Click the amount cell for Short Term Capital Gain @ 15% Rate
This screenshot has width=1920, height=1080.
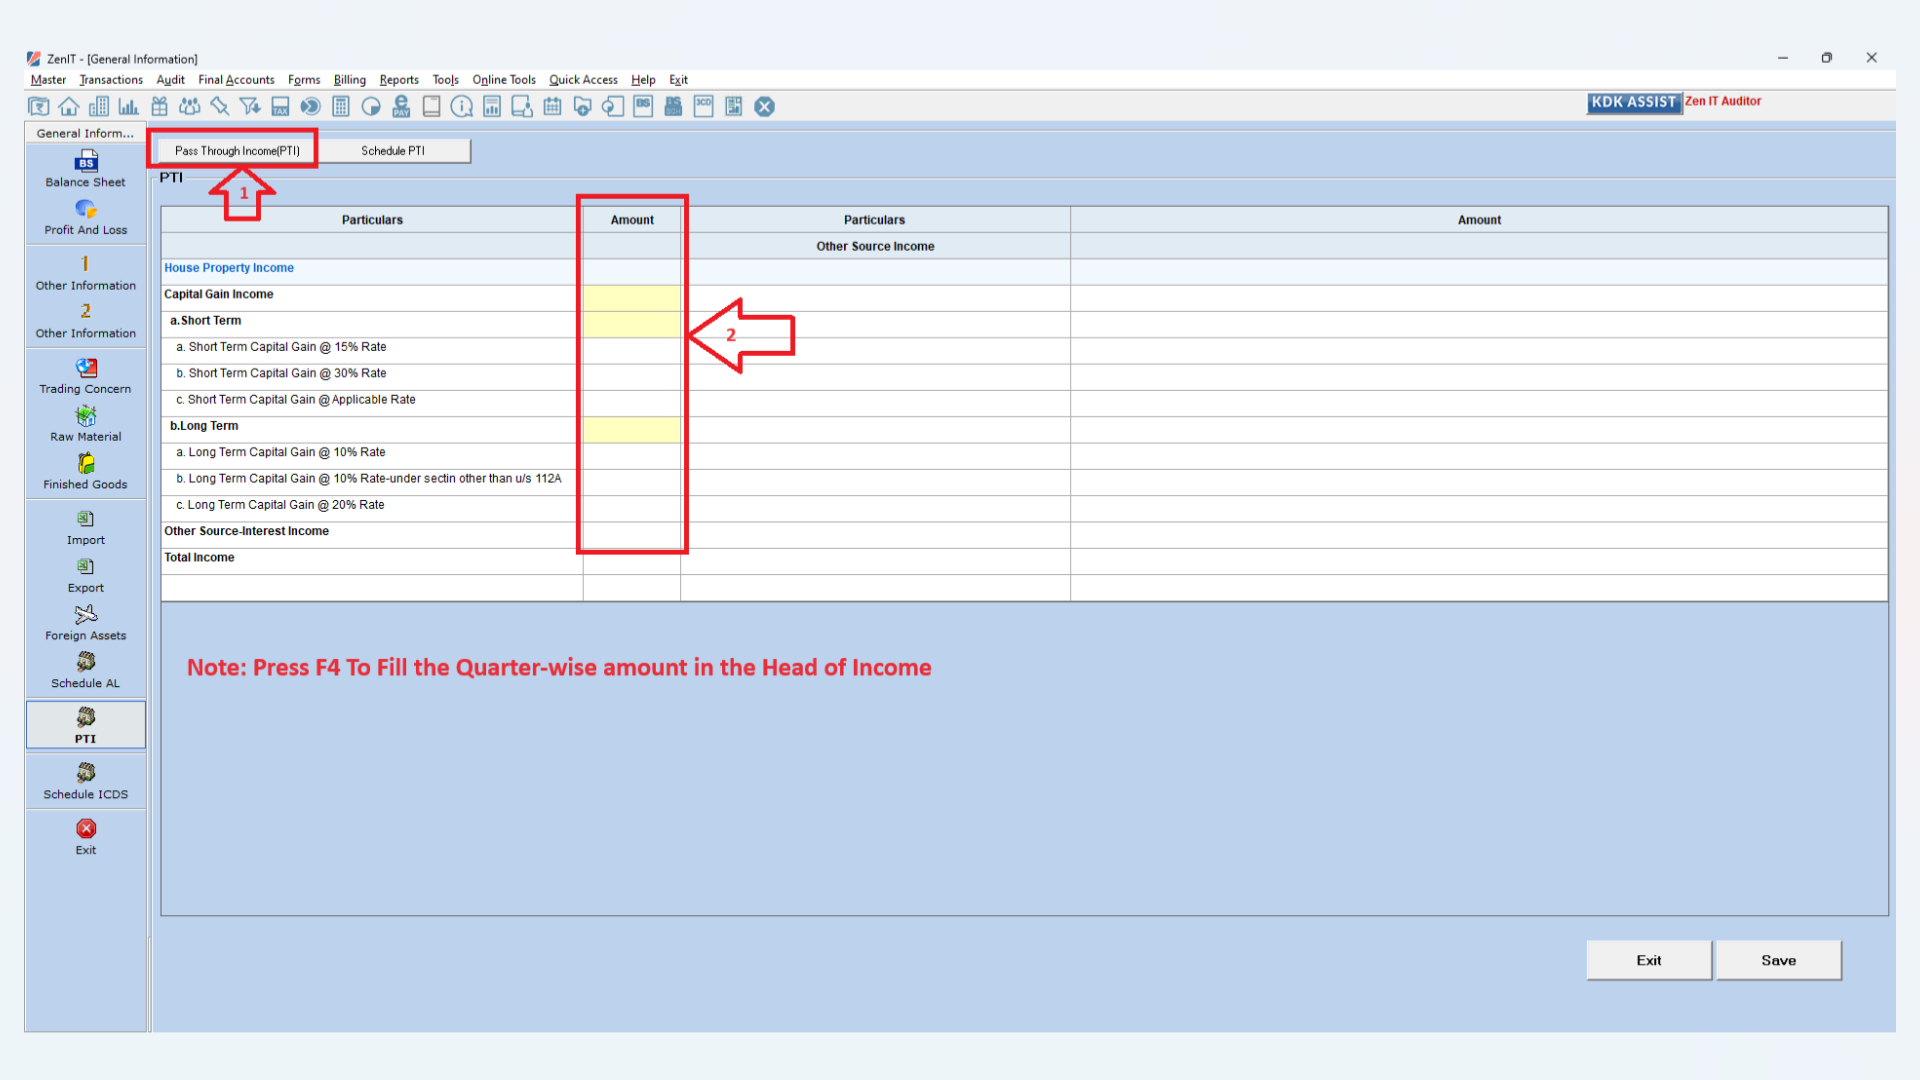tap(632, 349)
